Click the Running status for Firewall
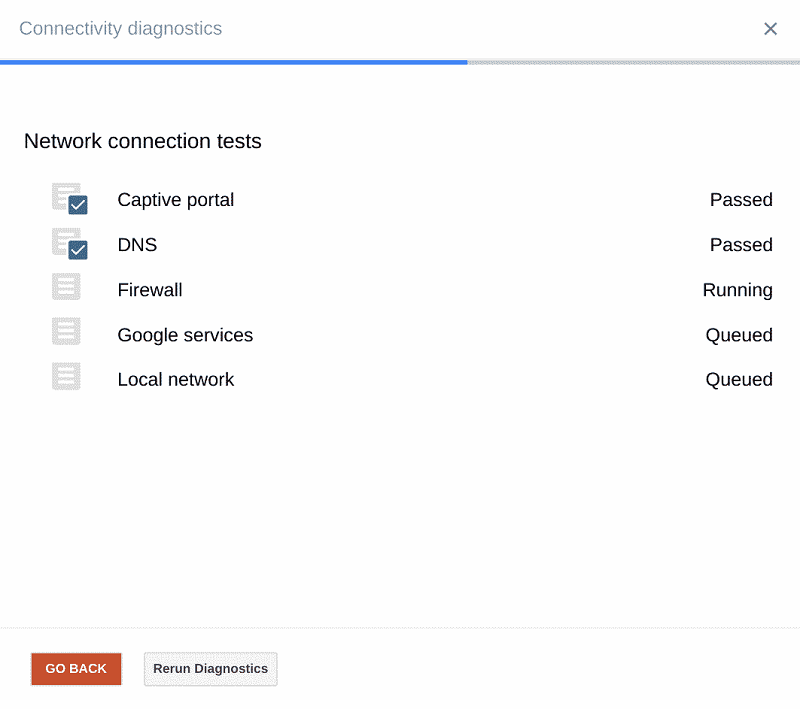This screenshot has height=709, width=800. click(737, 290)
